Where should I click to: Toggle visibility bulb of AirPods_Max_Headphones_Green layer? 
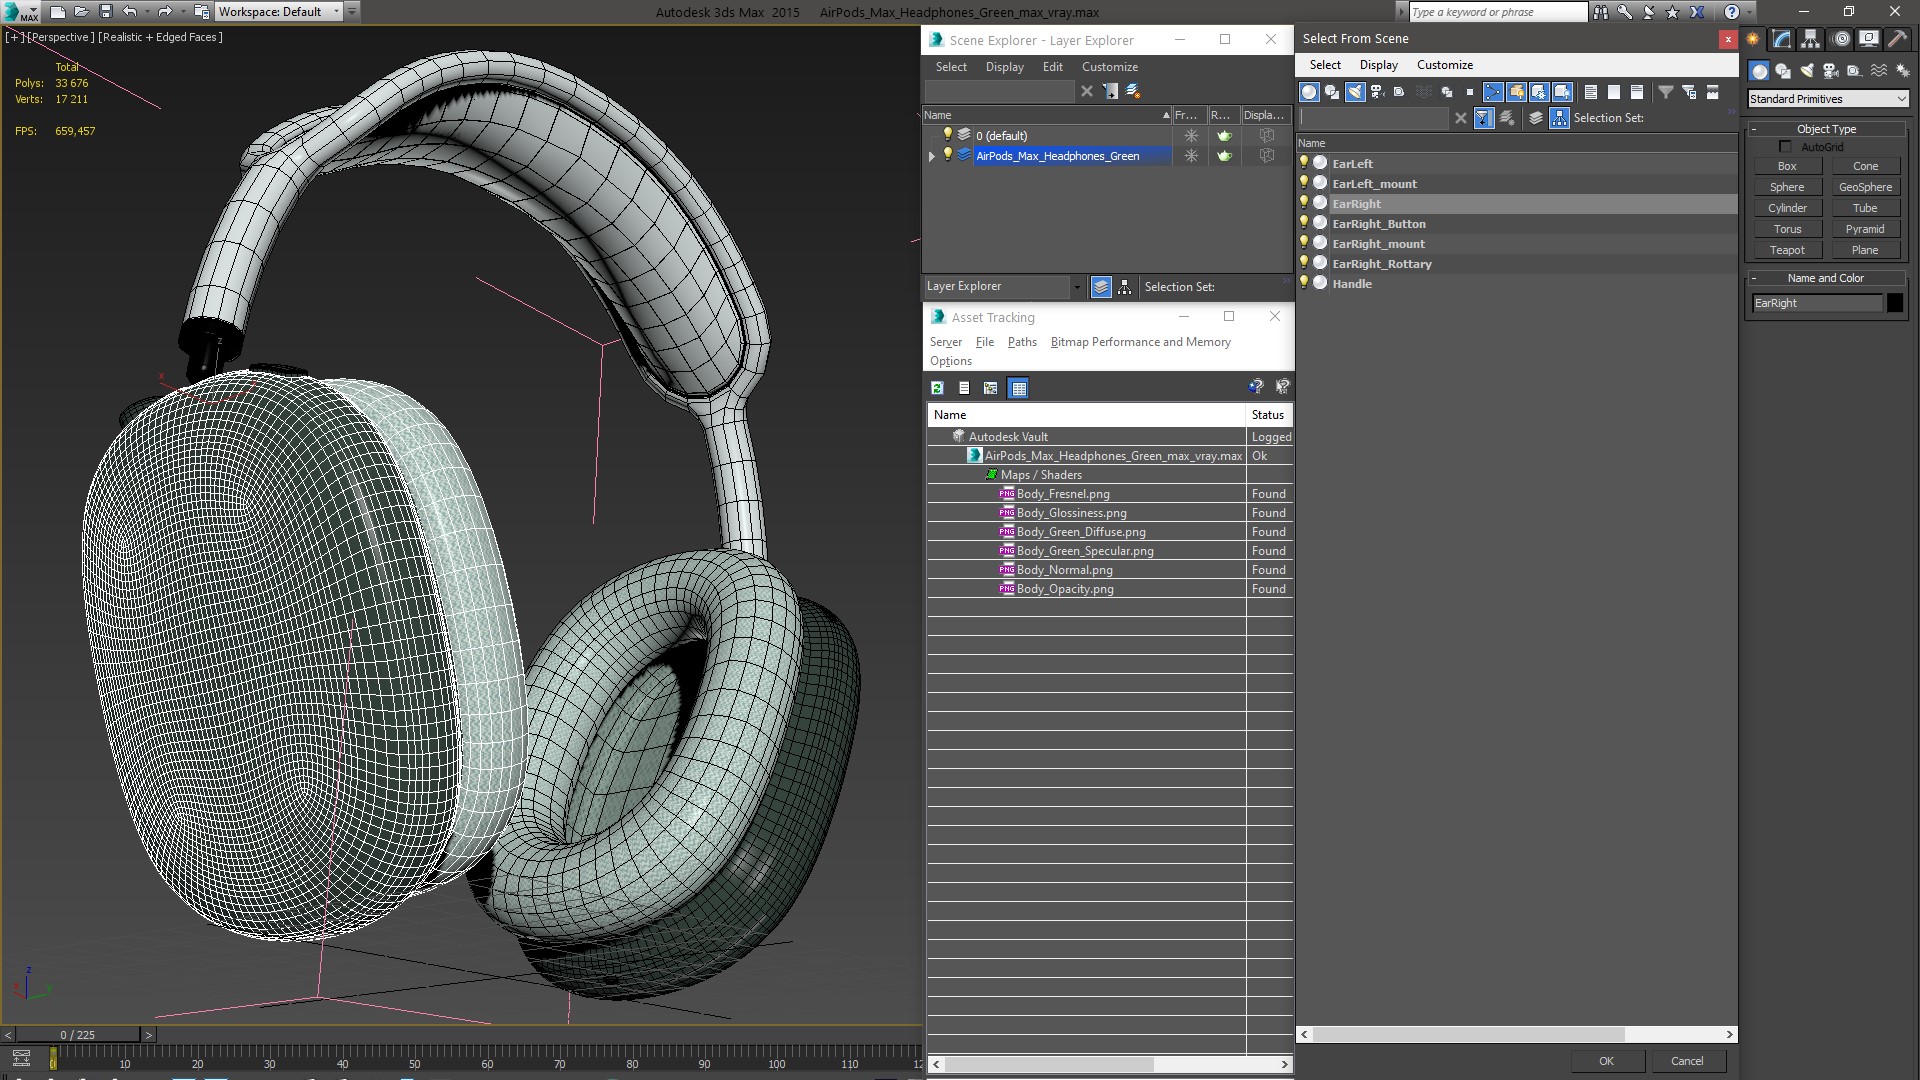pyautogui.click(x=947, y=155)
